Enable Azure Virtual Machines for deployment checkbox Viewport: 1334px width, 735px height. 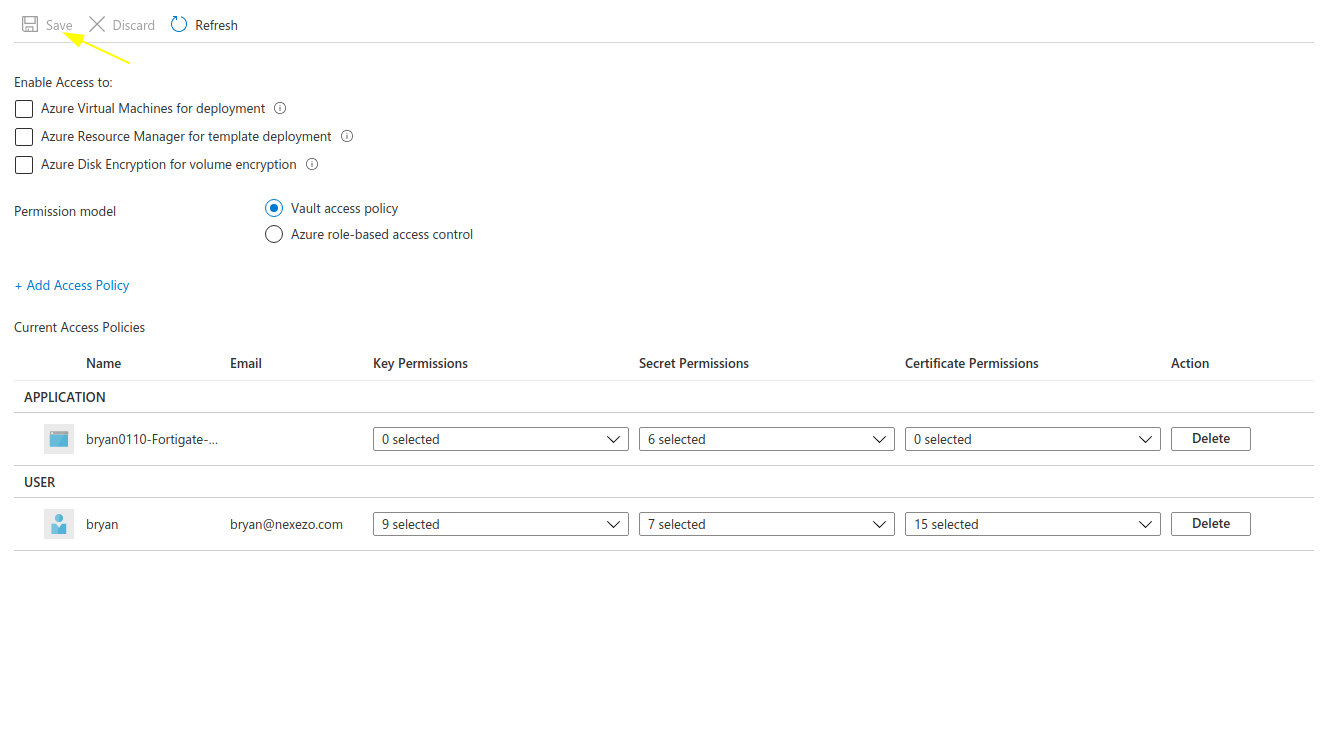click(24, 109)
